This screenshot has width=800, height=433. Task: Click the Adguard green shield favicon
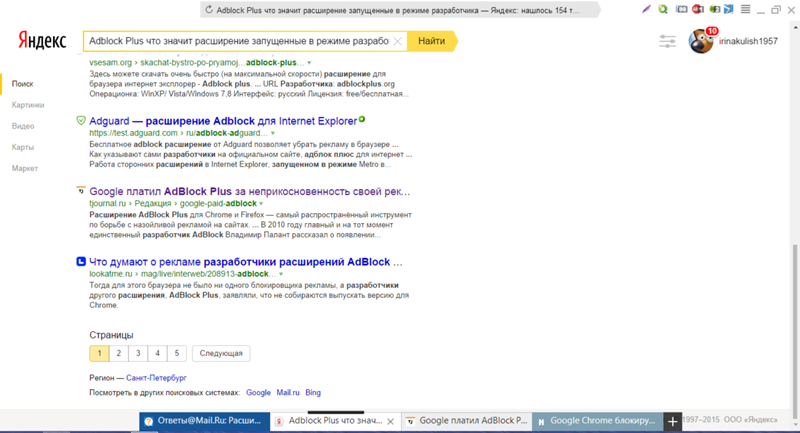pos(81,121)
